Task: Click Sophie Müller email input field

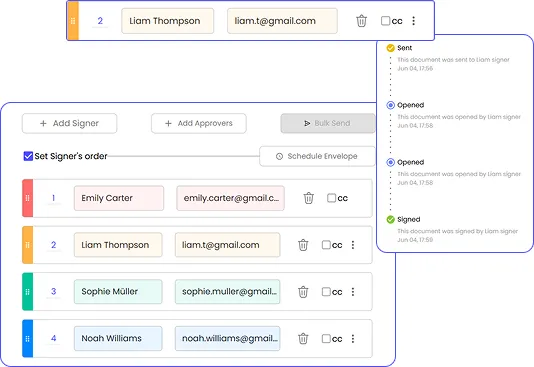Action: pyautogui.click(x=227, y=291)
